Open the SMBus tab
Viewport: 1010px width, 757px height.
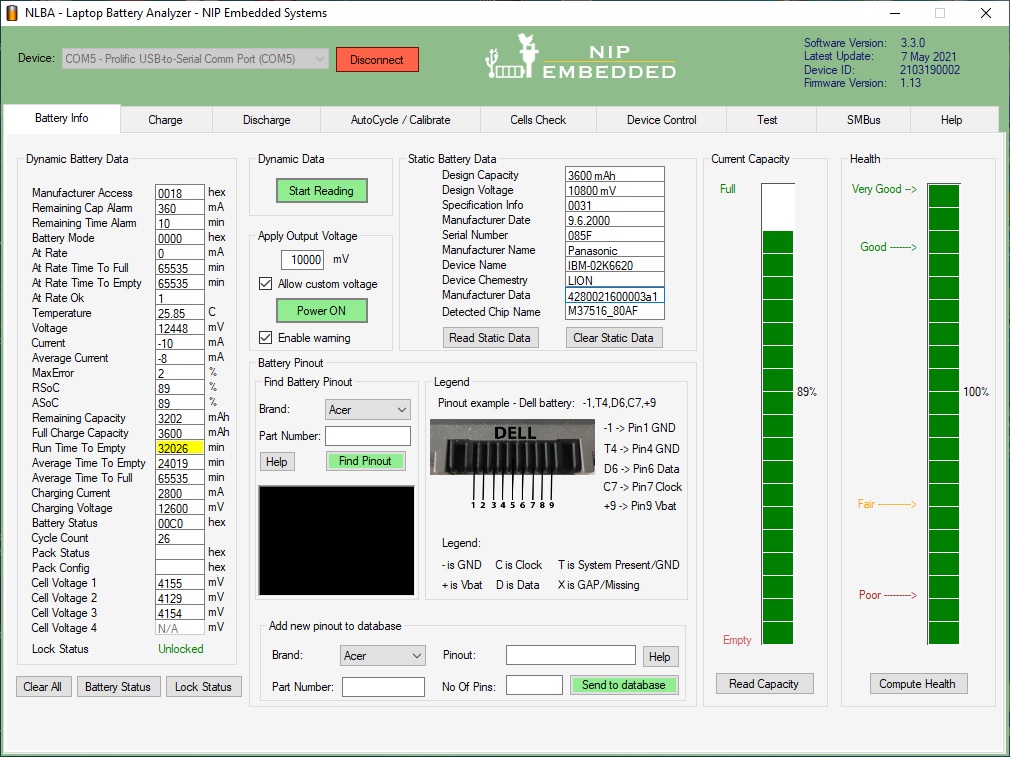(x=864, y=120)
